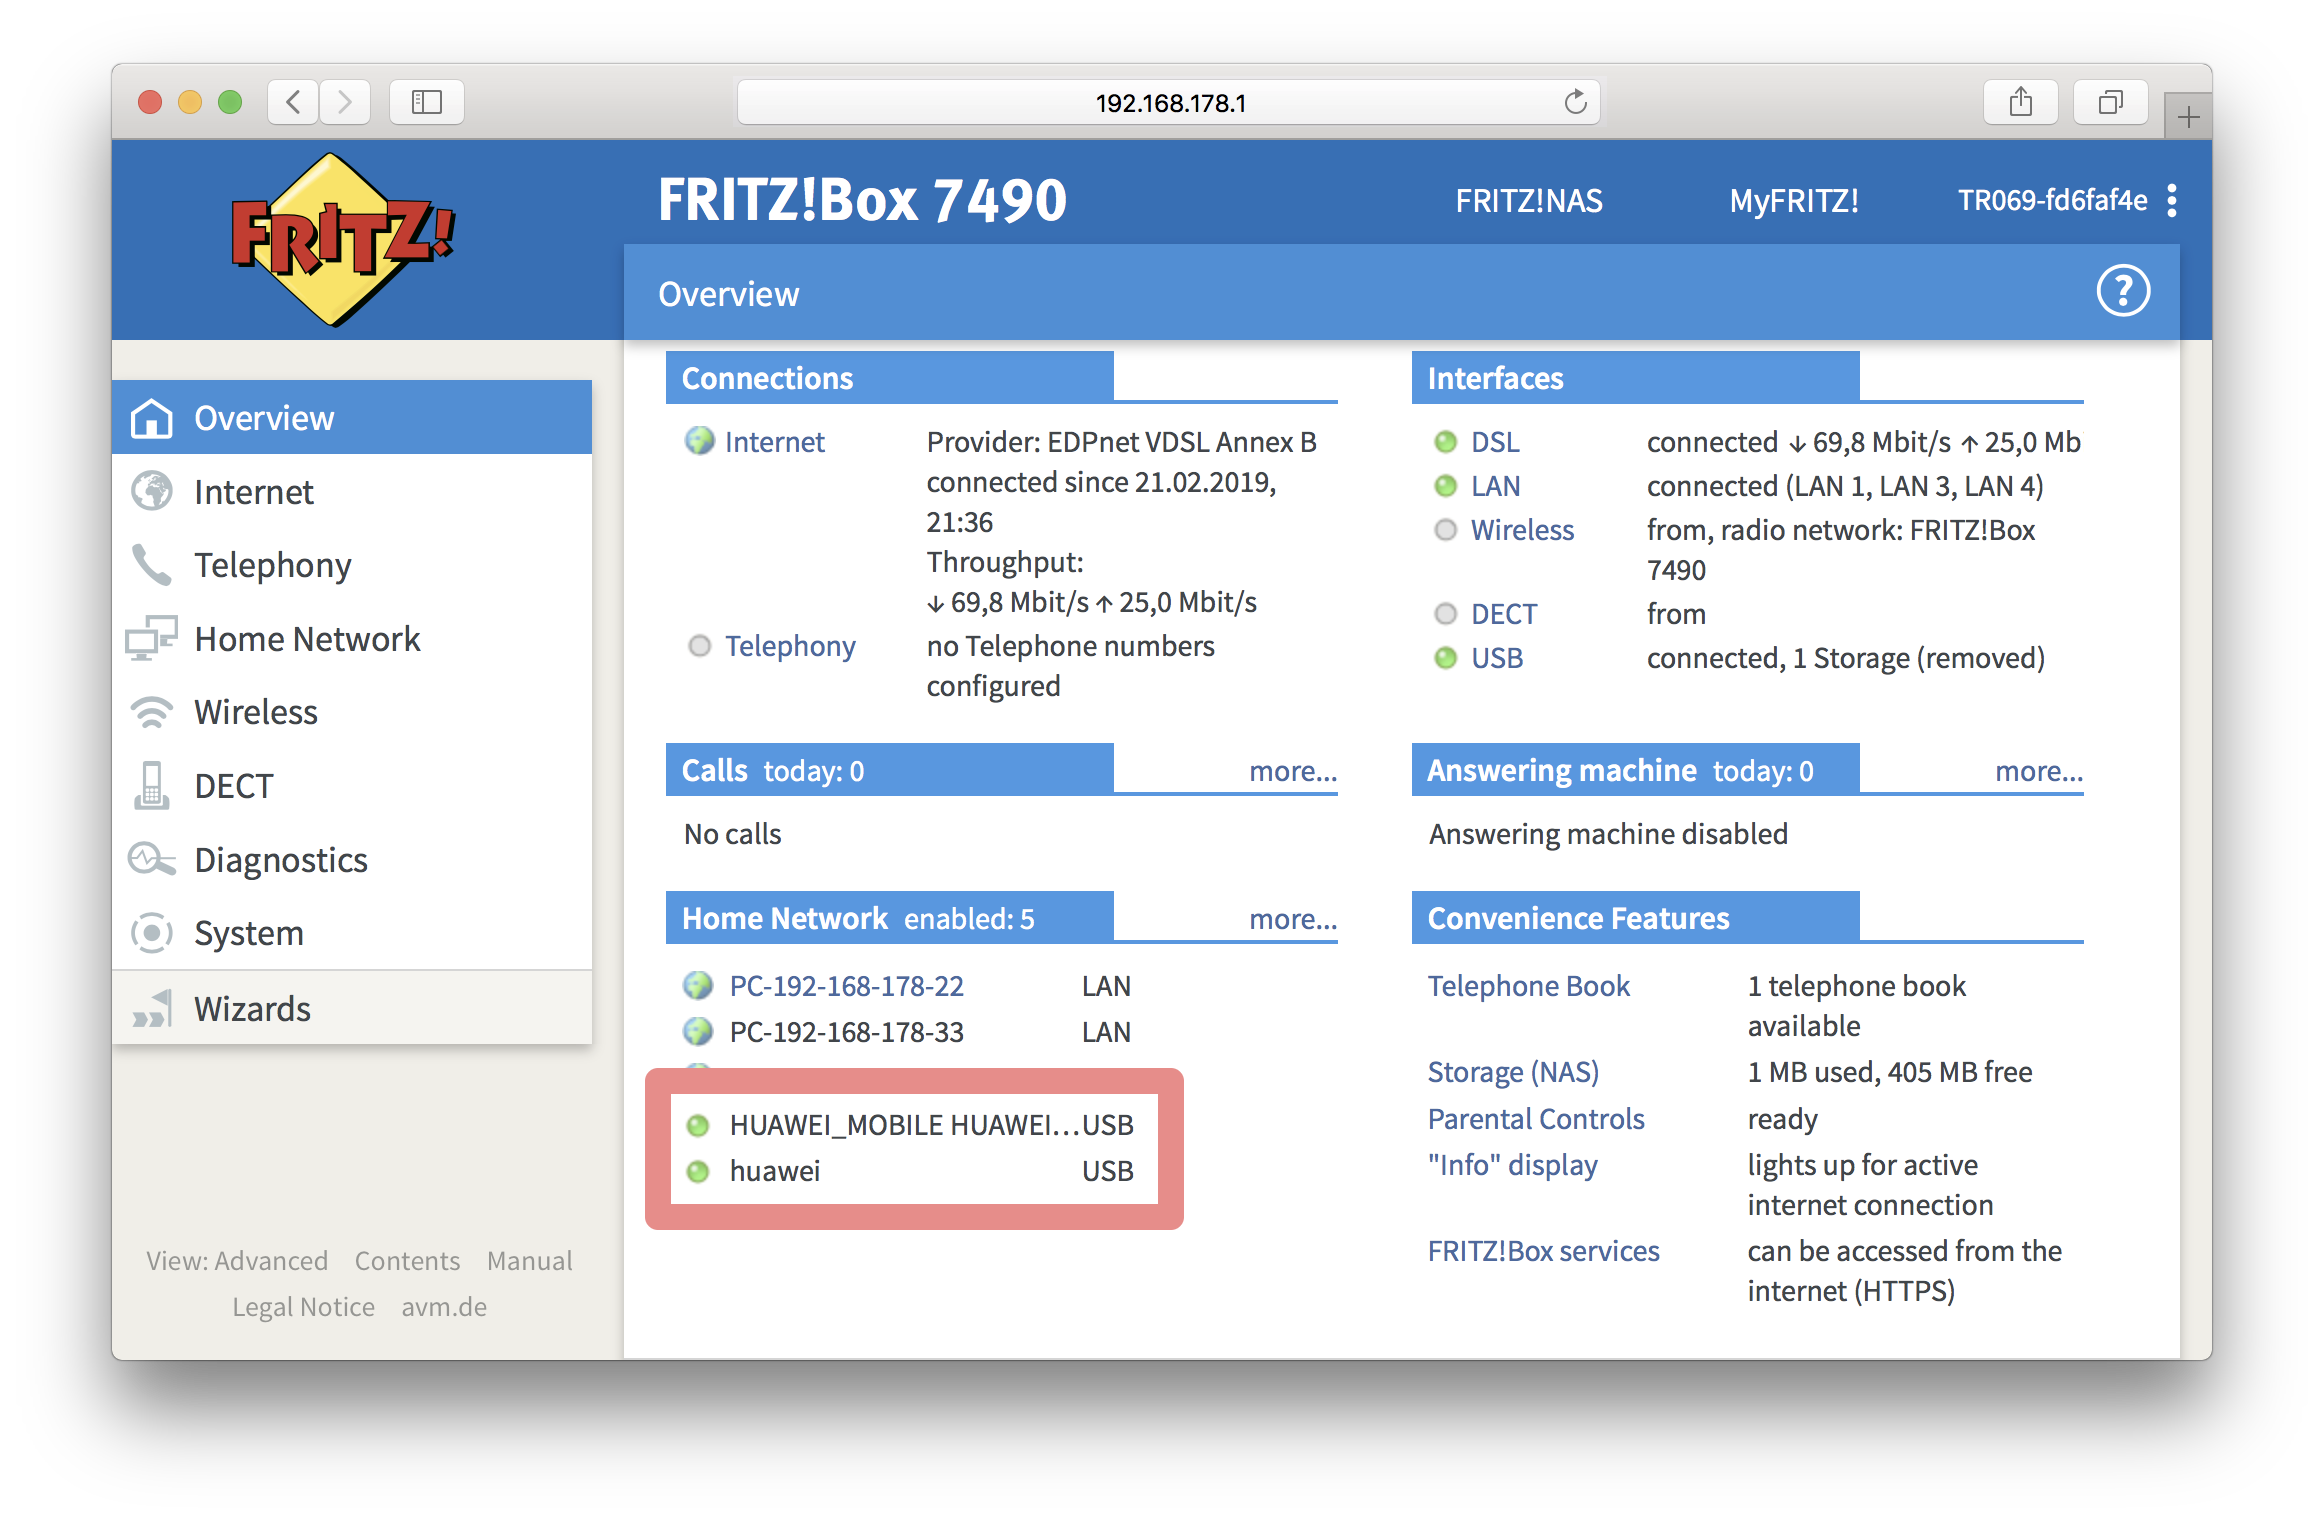Click the grey status dot beside Wireless interface

[x=1445, y=530]
